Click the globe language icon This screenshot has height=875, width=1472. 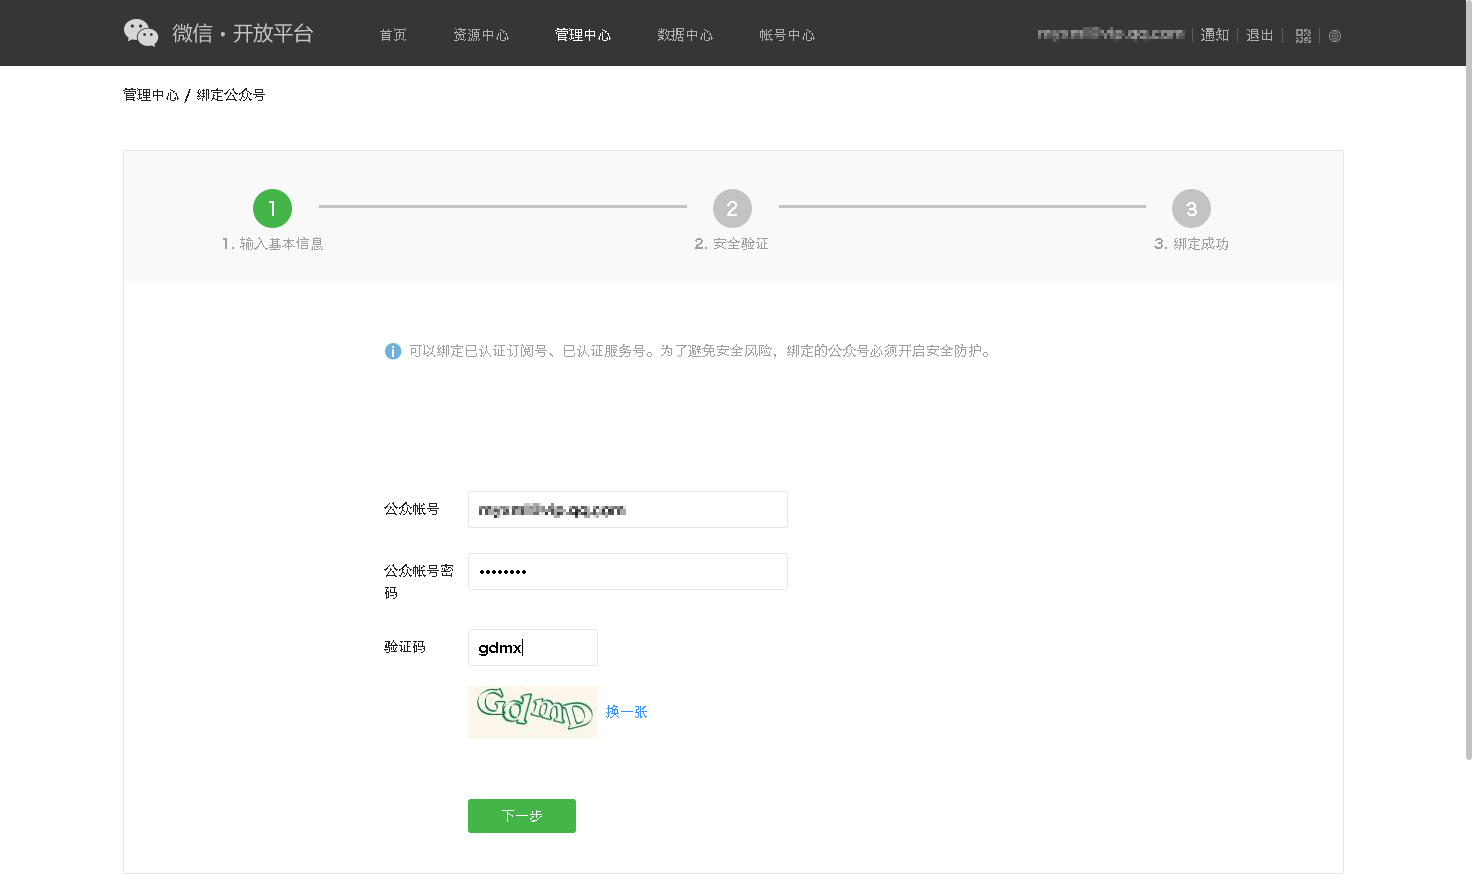[1335, 36]
